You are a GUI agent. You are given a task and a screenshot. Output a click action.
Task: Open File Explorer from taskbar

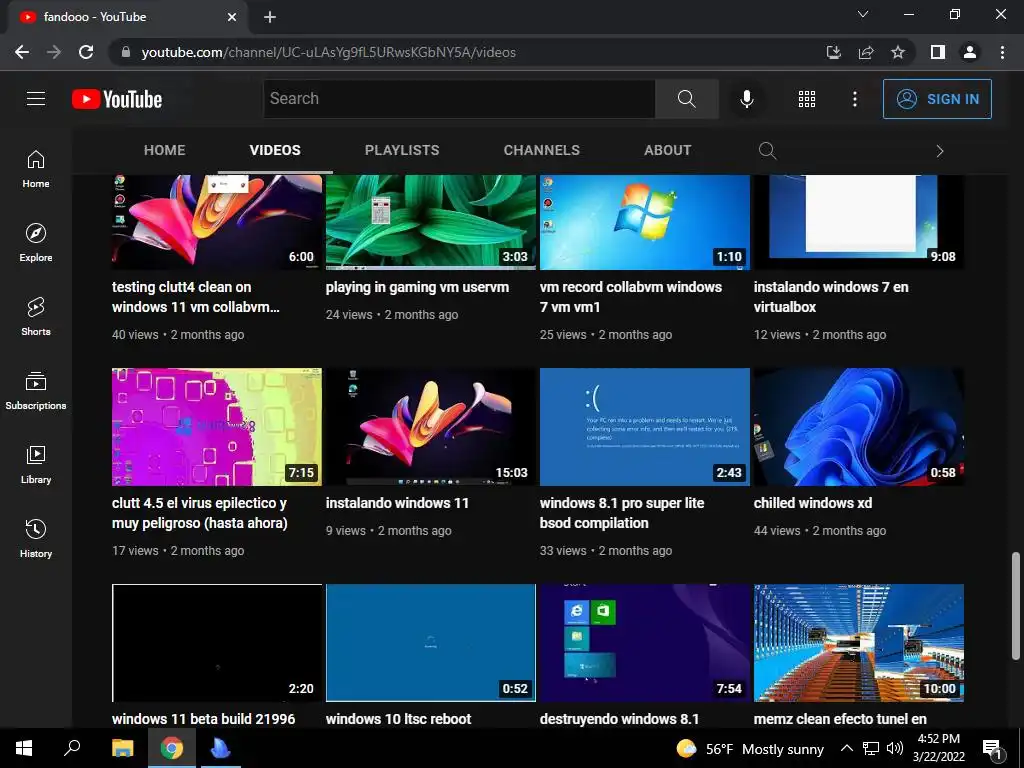pyautogui.click(x=122, y=748)
